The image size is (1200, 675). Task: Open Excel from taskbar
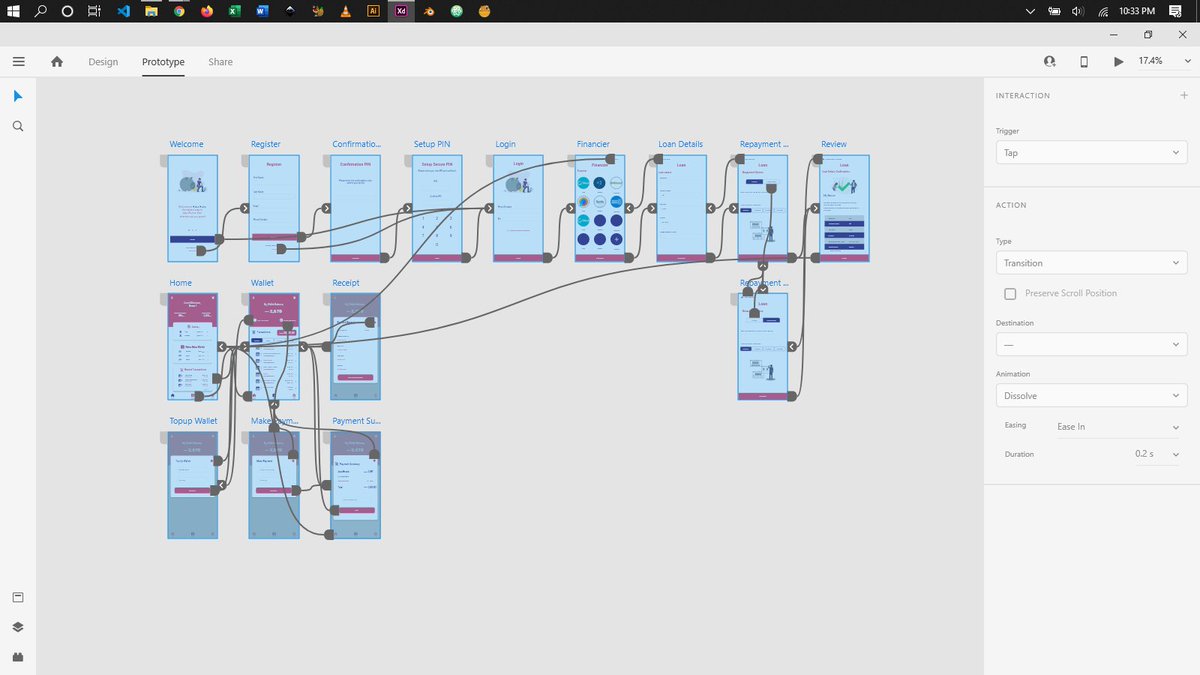234,11
